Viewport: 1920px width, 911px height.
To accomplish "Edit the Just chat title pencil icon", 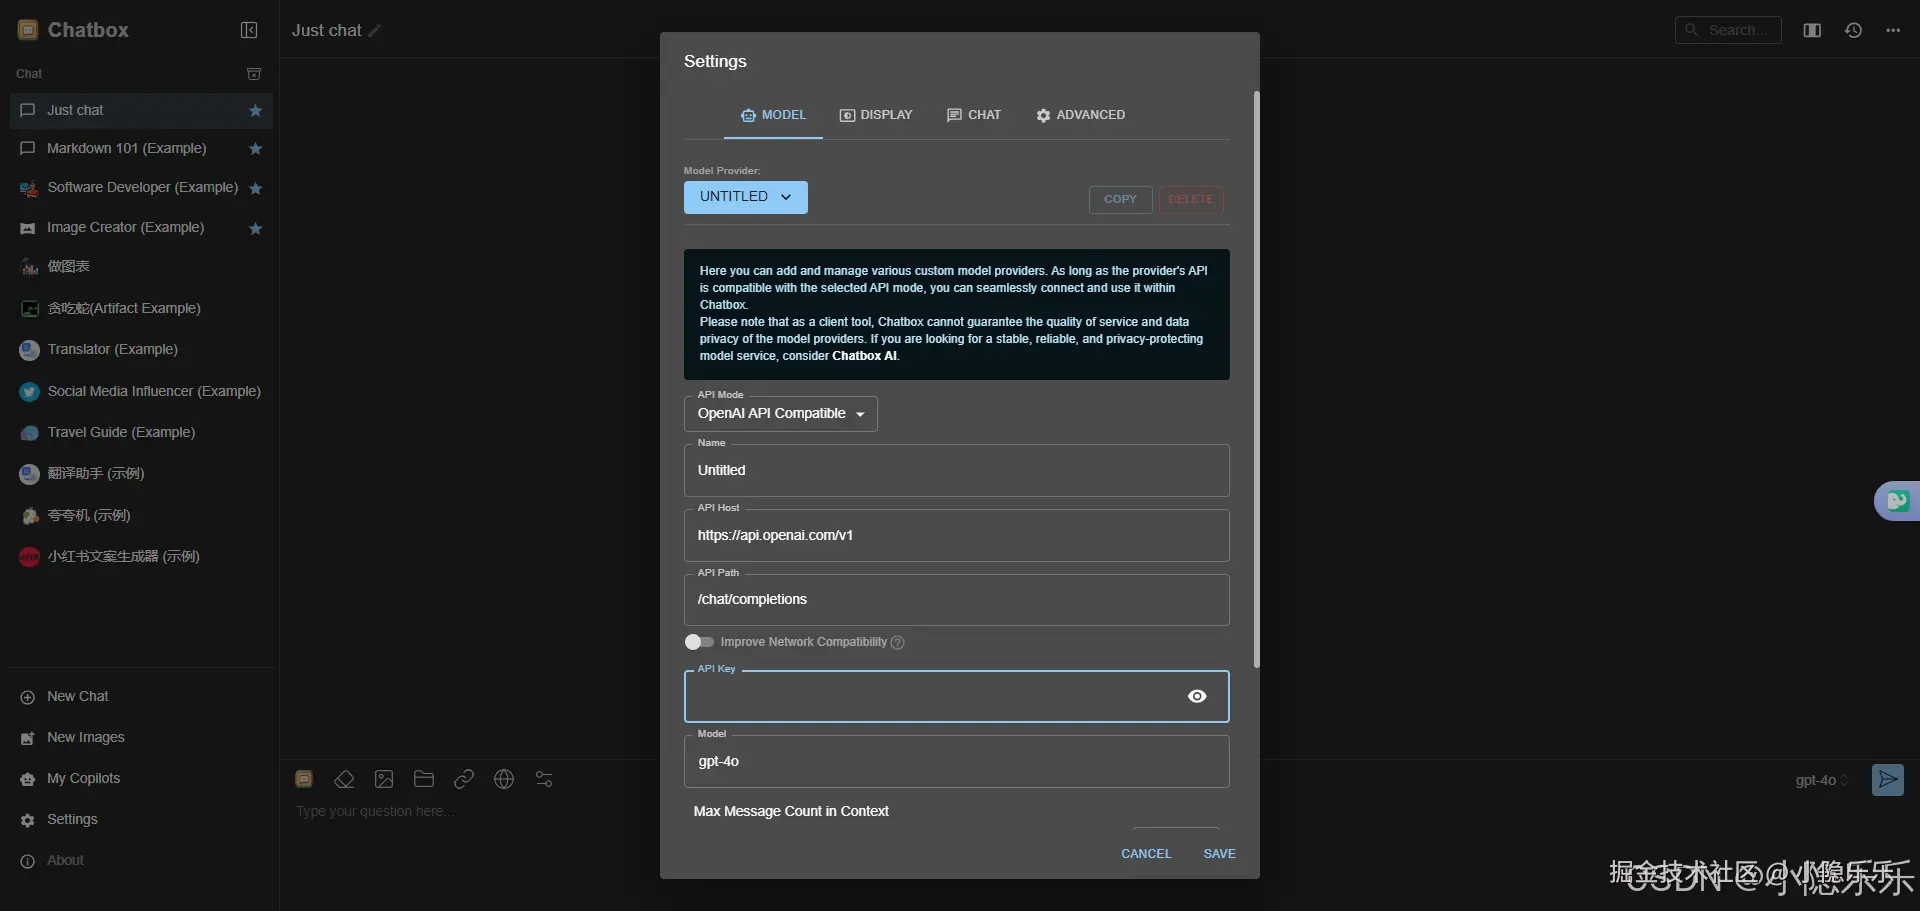I will 375,31.
